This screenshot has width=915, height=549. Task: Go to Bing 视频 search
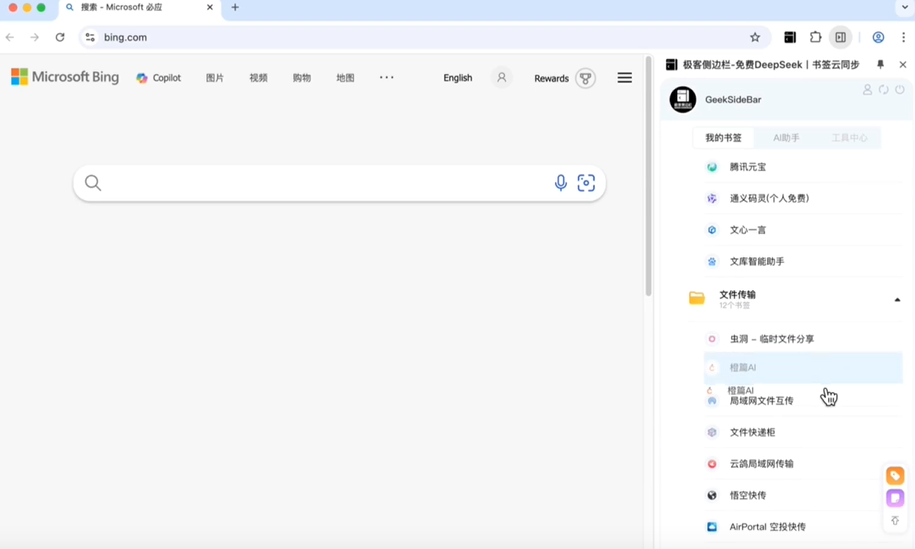click(259, 78)
